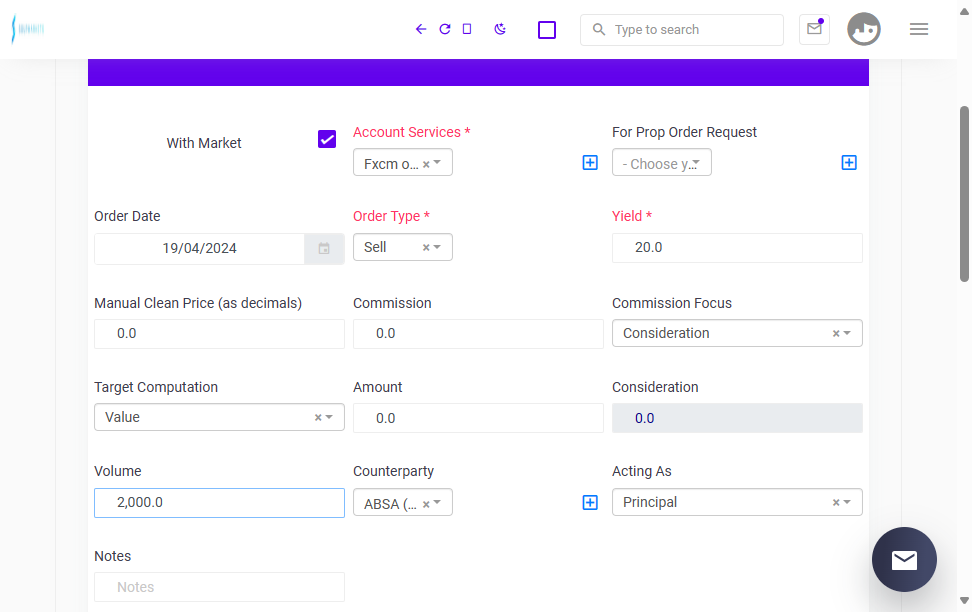Clear the Account Services selection

click(426, 164)
